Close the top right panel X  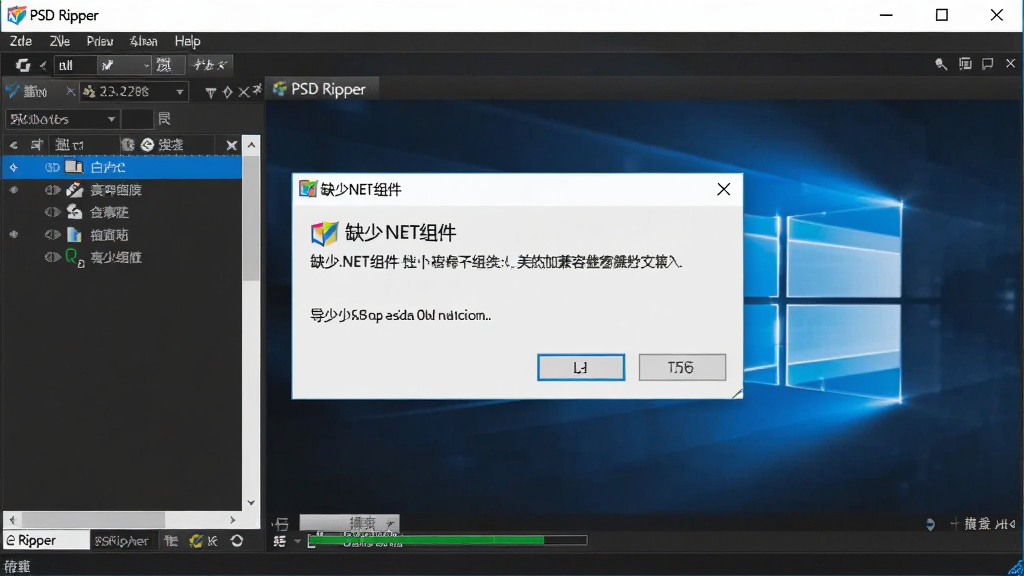click(1010, 63)
